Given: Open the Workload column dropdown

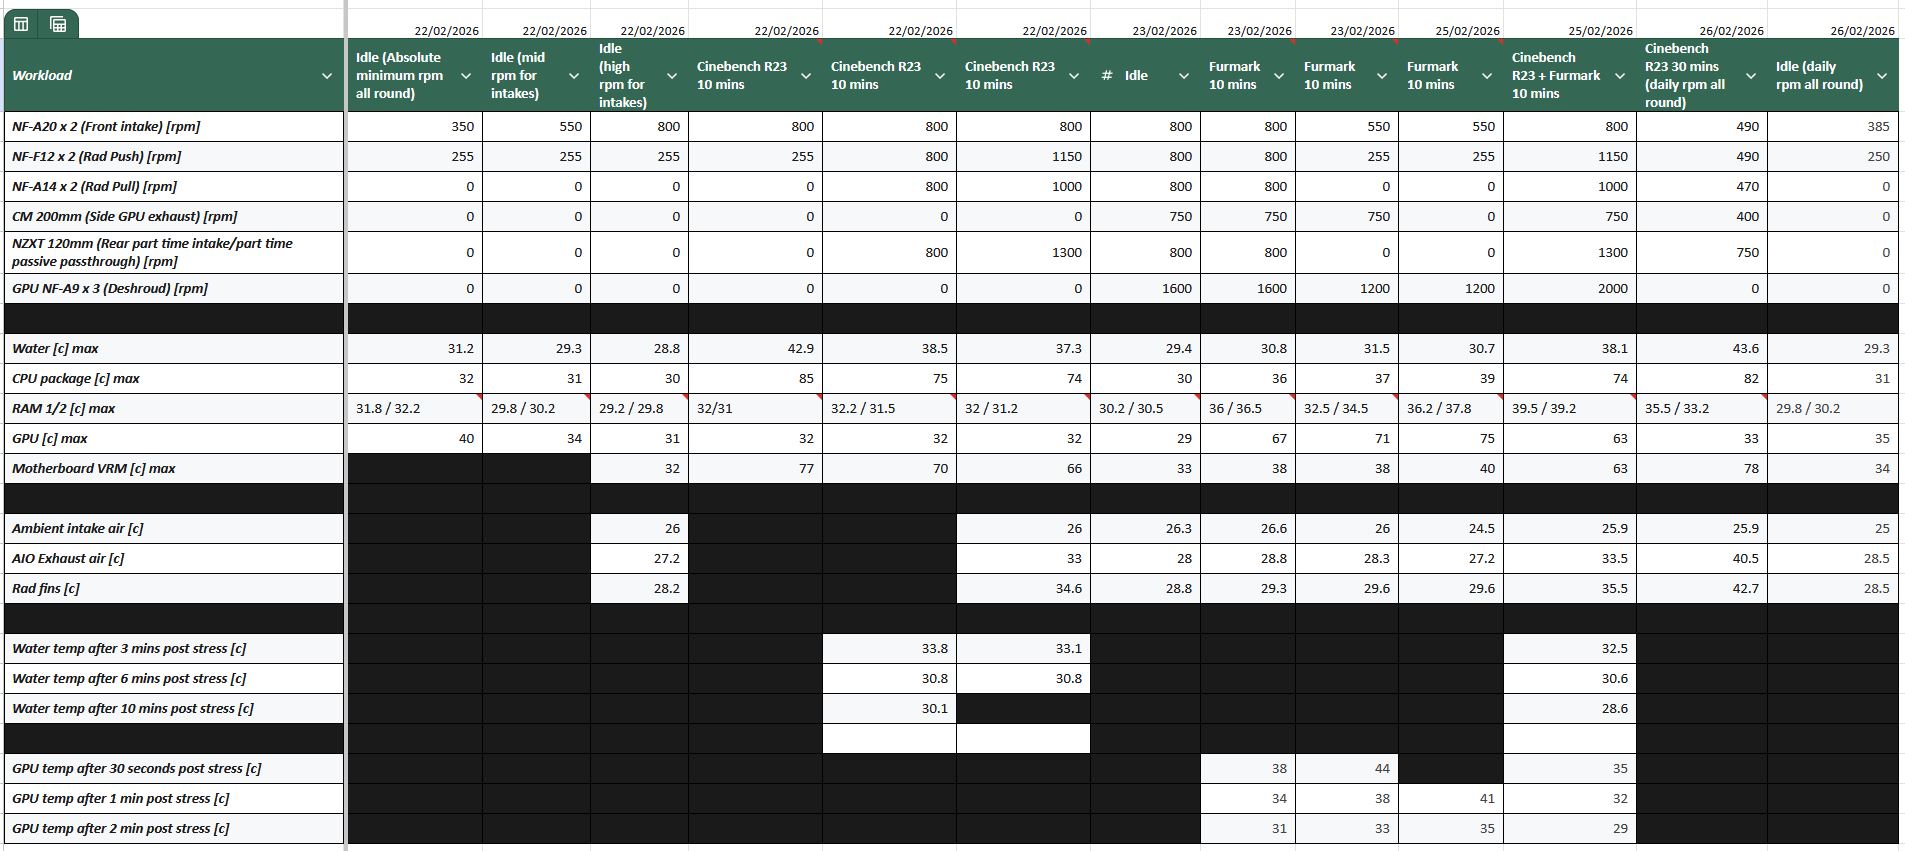Looking at the screenshot, I should pyautogui.click(x=326, y=76).
